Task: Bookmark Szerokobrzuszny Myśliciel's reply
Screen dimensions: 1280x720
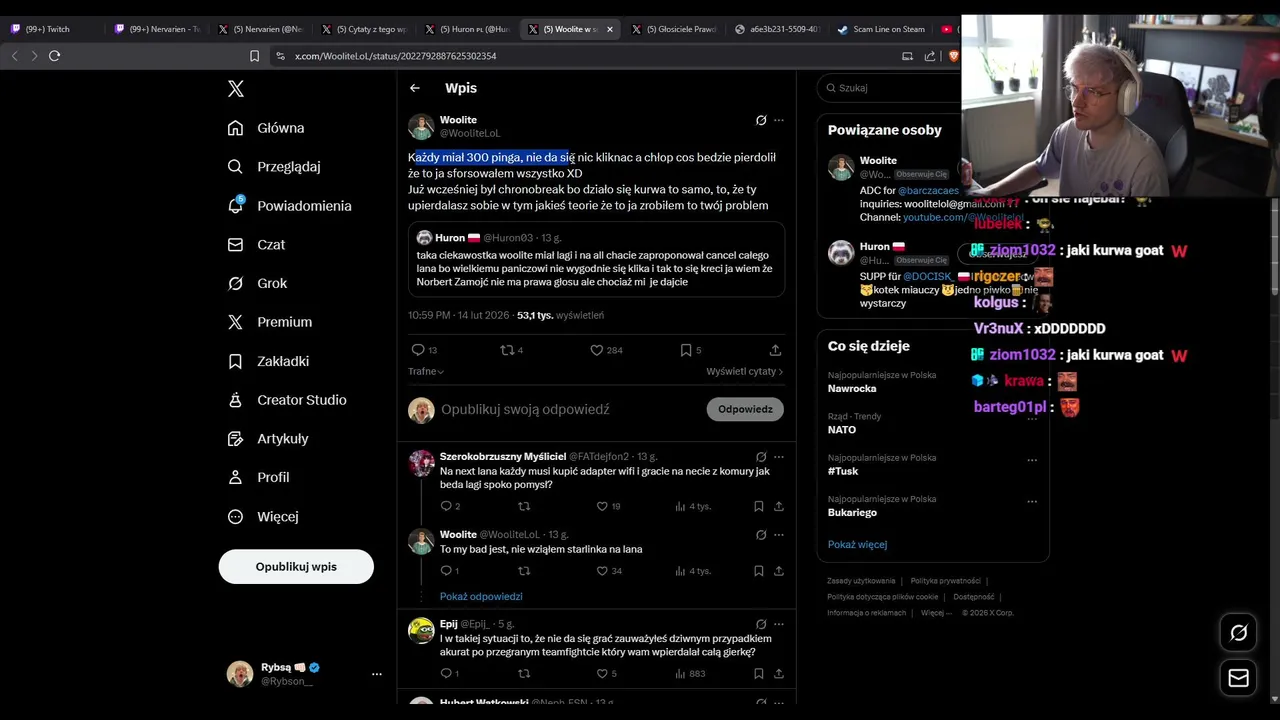Action: click(759, 507)
